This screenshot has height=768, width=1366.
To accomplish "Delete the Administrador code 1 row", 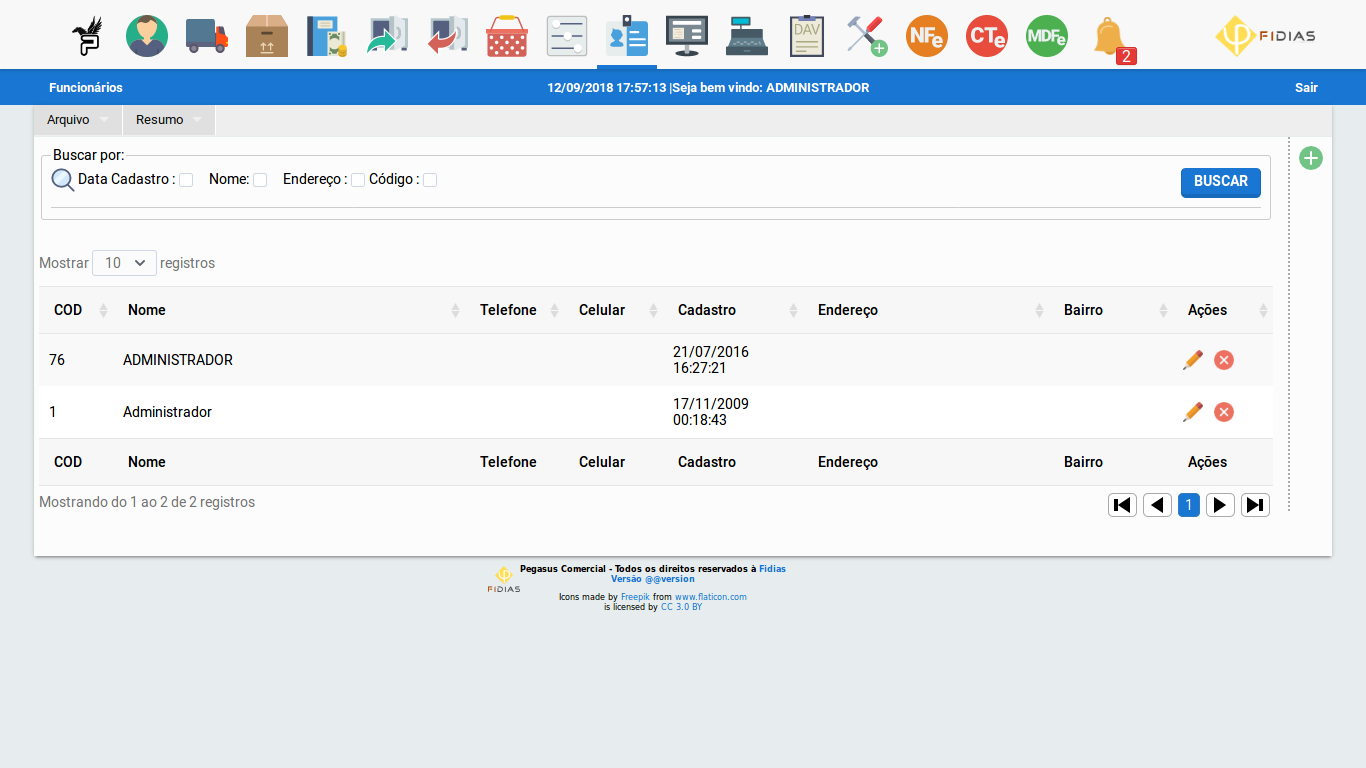I will [x=1224, y=412].
